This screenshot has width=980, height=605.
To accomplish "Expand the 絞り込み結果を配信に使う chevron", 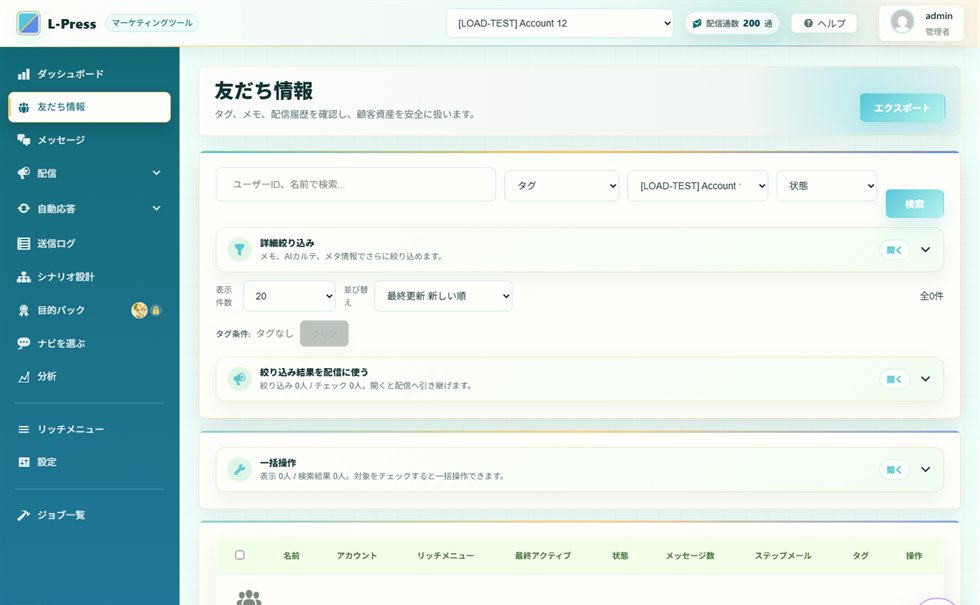I will pyautogui.click(x=926, y=379).
